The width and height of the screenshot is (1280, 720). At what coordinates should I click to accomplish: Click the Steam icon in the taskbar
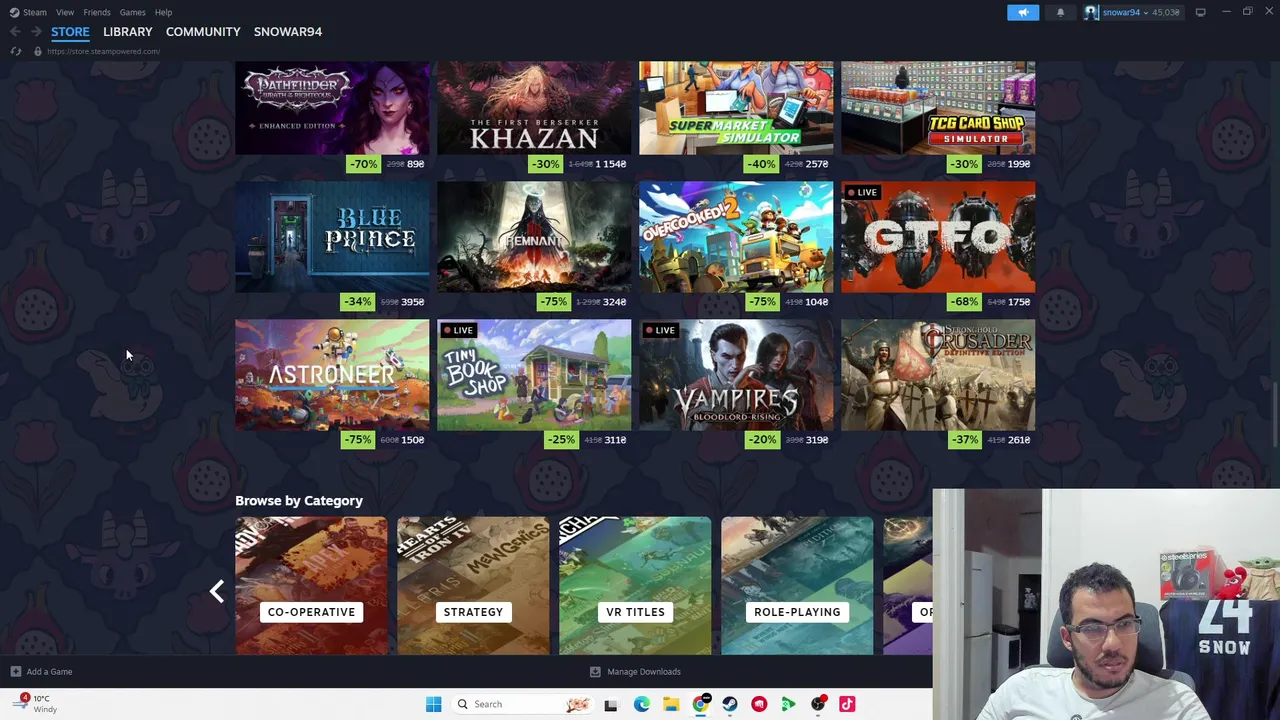tap(729, 704)
